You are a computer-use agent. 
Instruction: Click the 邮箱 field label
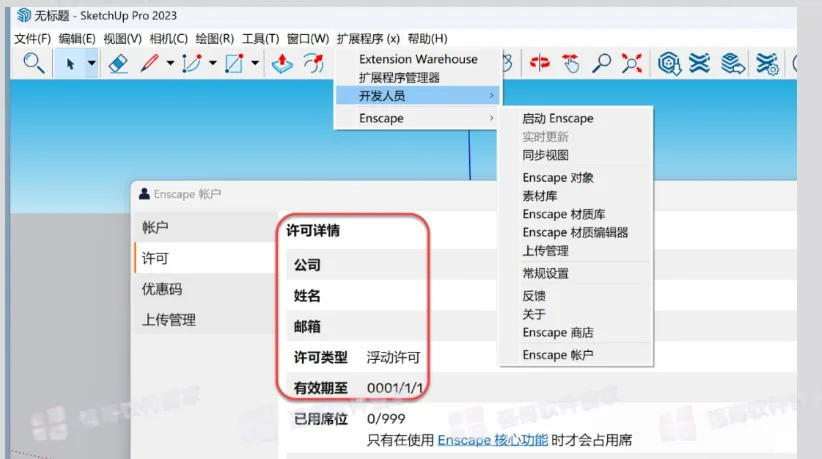307,327
